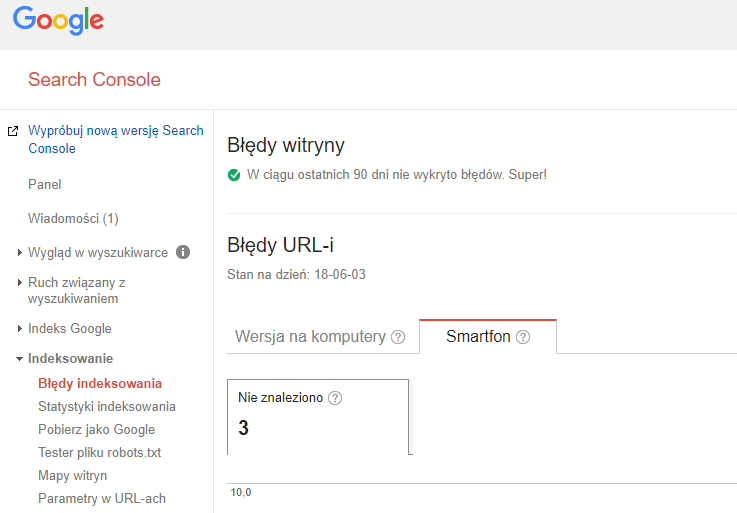Image resolution: width=737 pixels, height=513 pixels.
Task: Open Panel in sidebar
Action: pyautogui.click(x=45, y=185)
